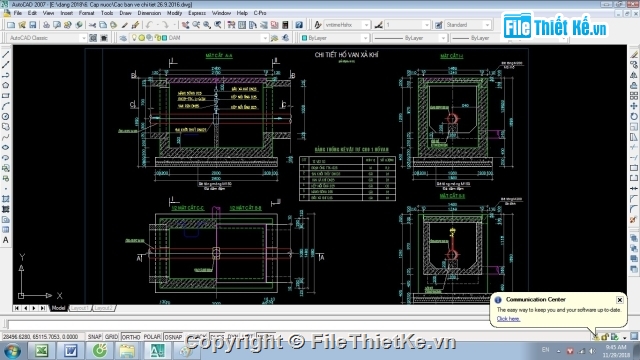Click the Erase tool in modify toolbar
The width and height of the screenshot is (640, 360).
(x=633, y=54)
